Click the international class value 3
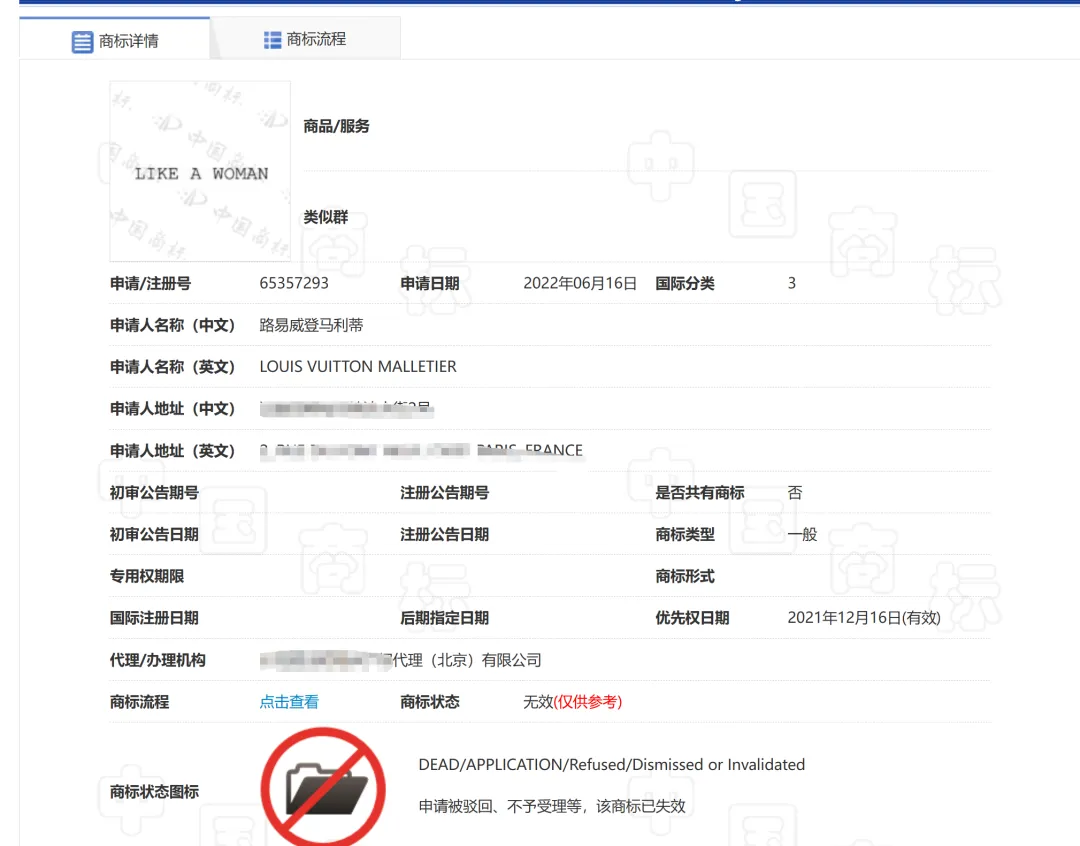The image size is (1080, 846). (792, 283)
